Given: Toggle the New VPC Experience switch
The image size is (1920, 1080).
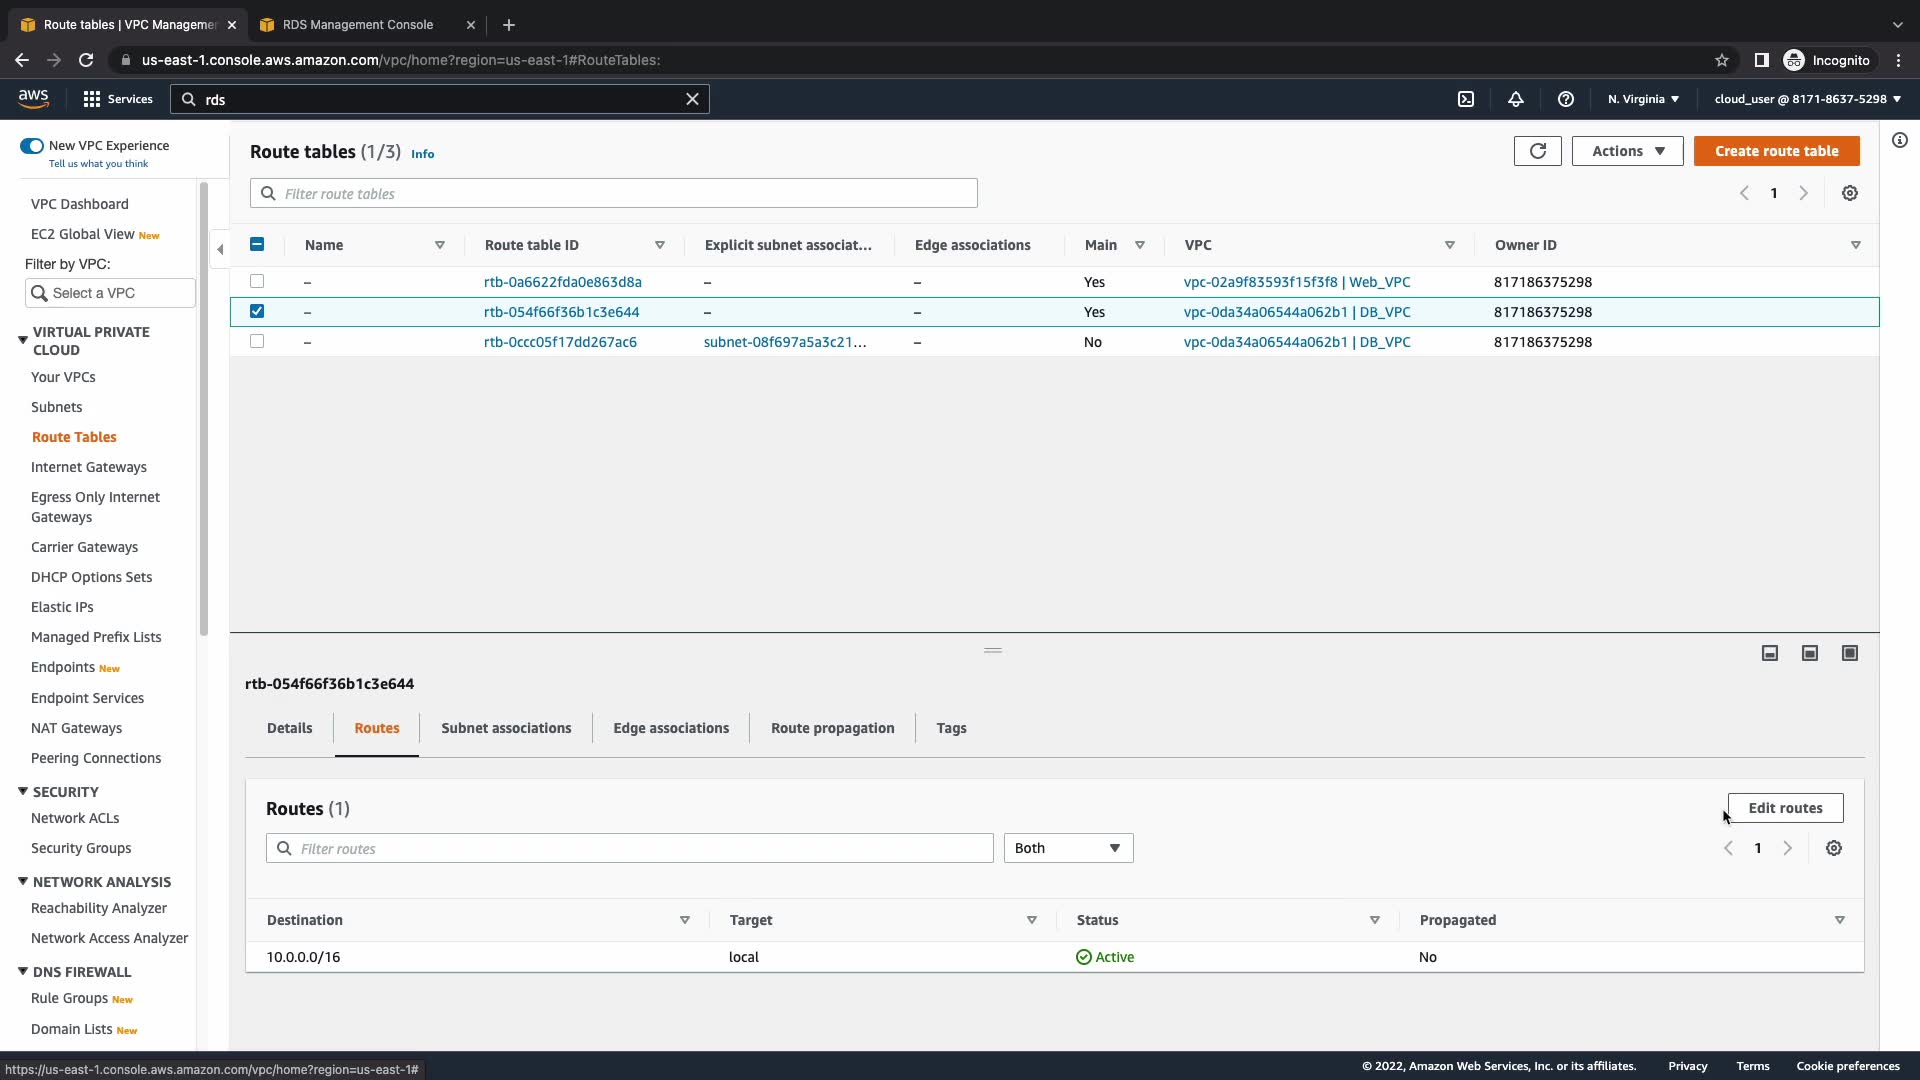Looking at the screenshot, I should coord(32,146).
